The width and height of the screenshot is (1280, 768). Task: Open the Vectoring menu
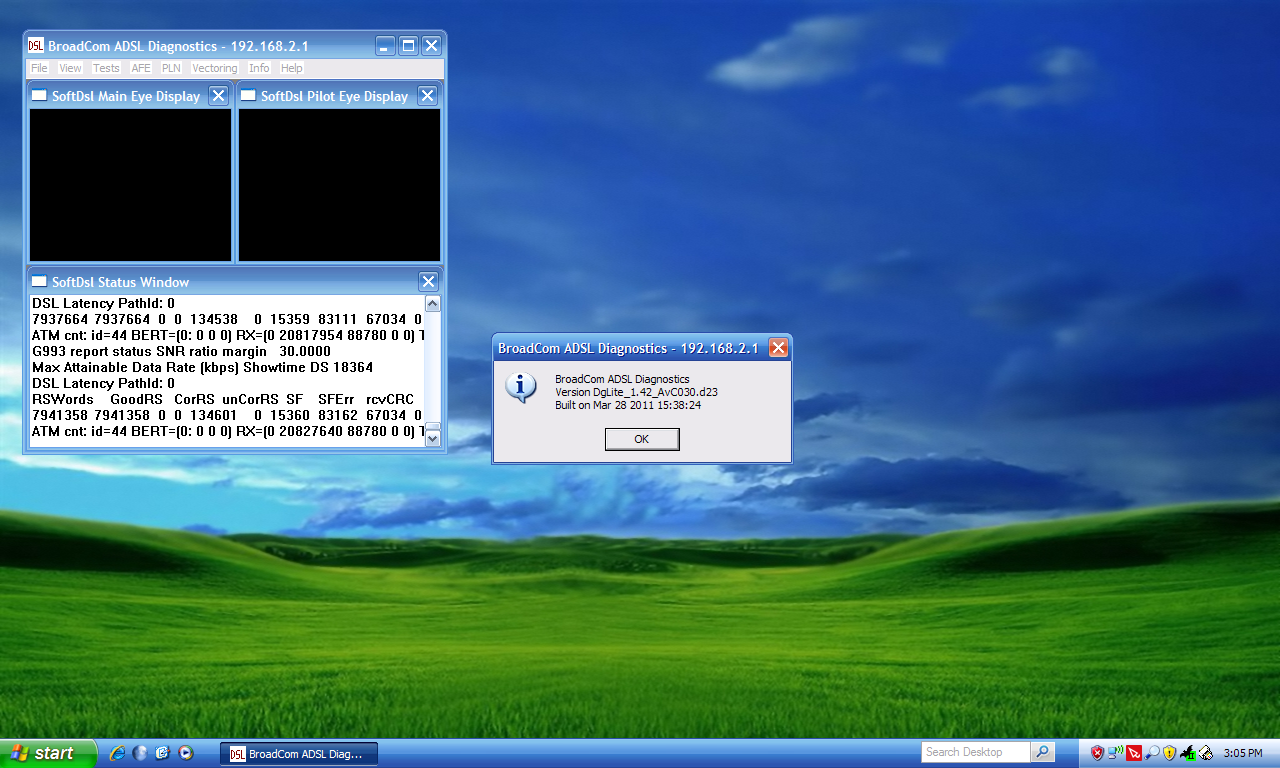tap(215, 68)
